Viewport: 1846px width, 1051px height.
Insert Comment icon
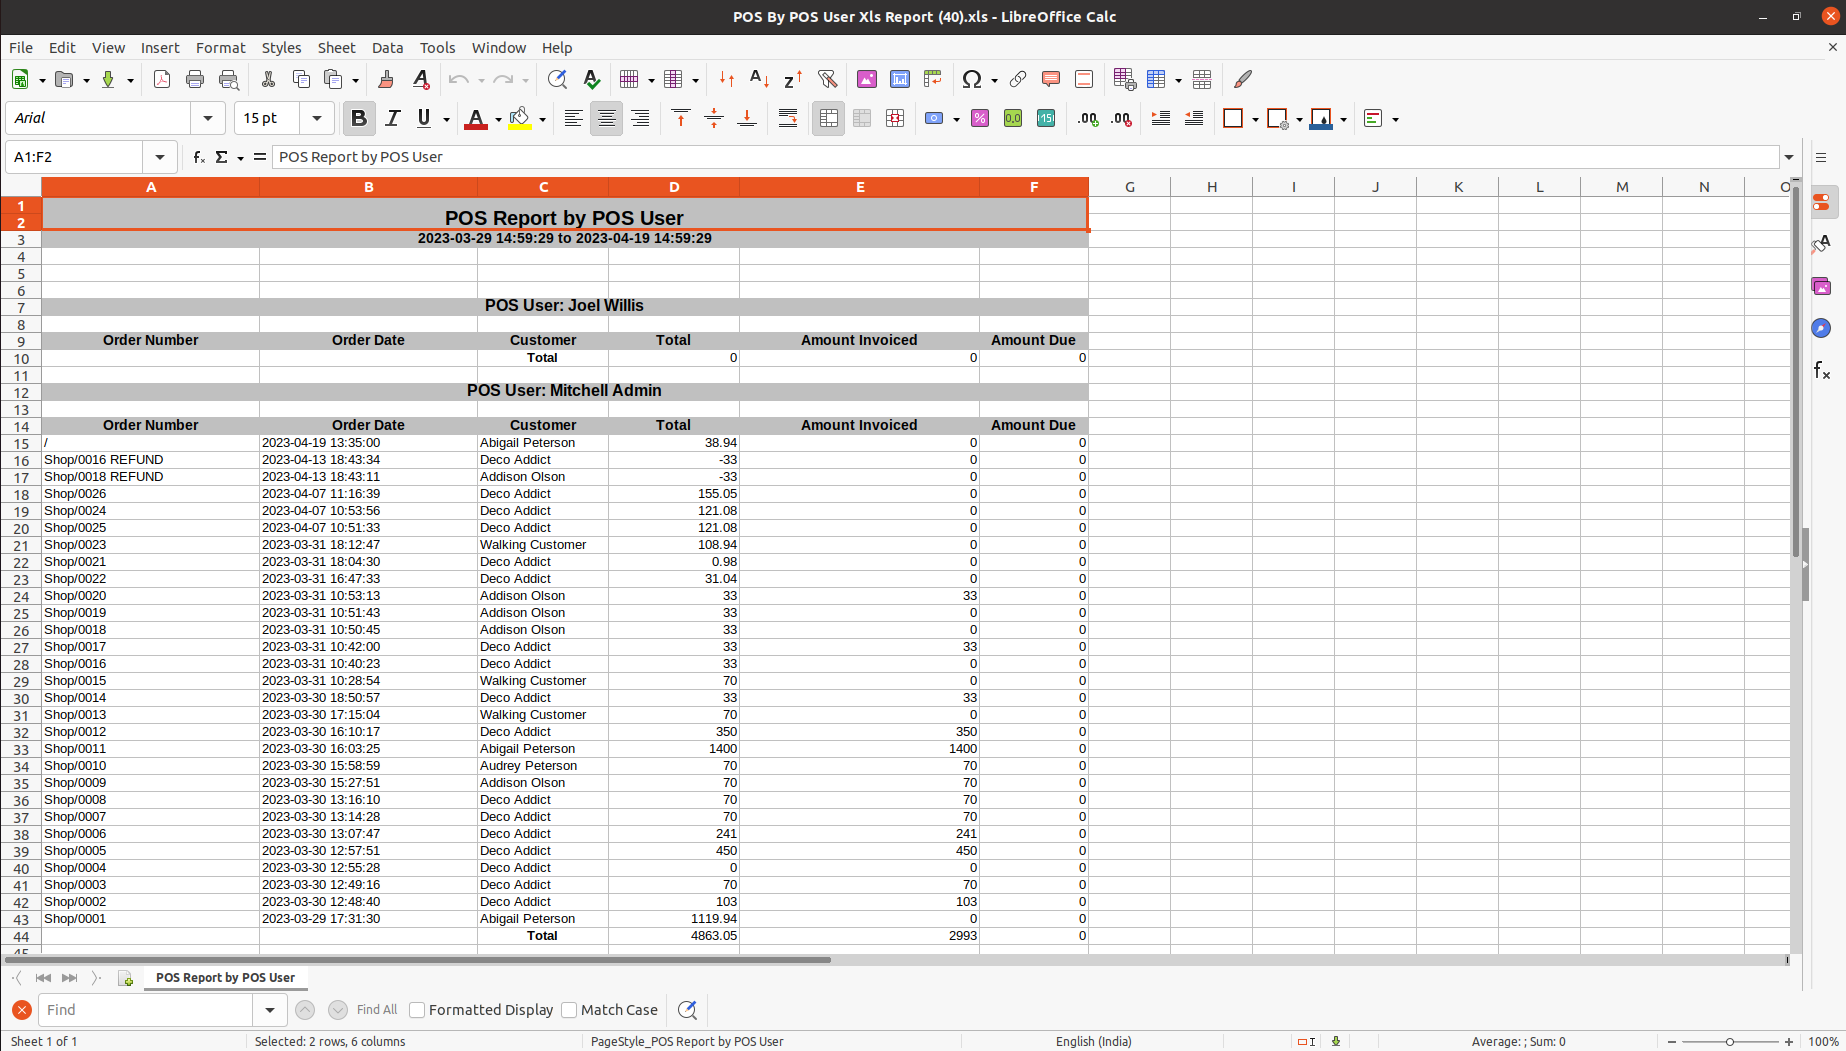click(1051, 79)
